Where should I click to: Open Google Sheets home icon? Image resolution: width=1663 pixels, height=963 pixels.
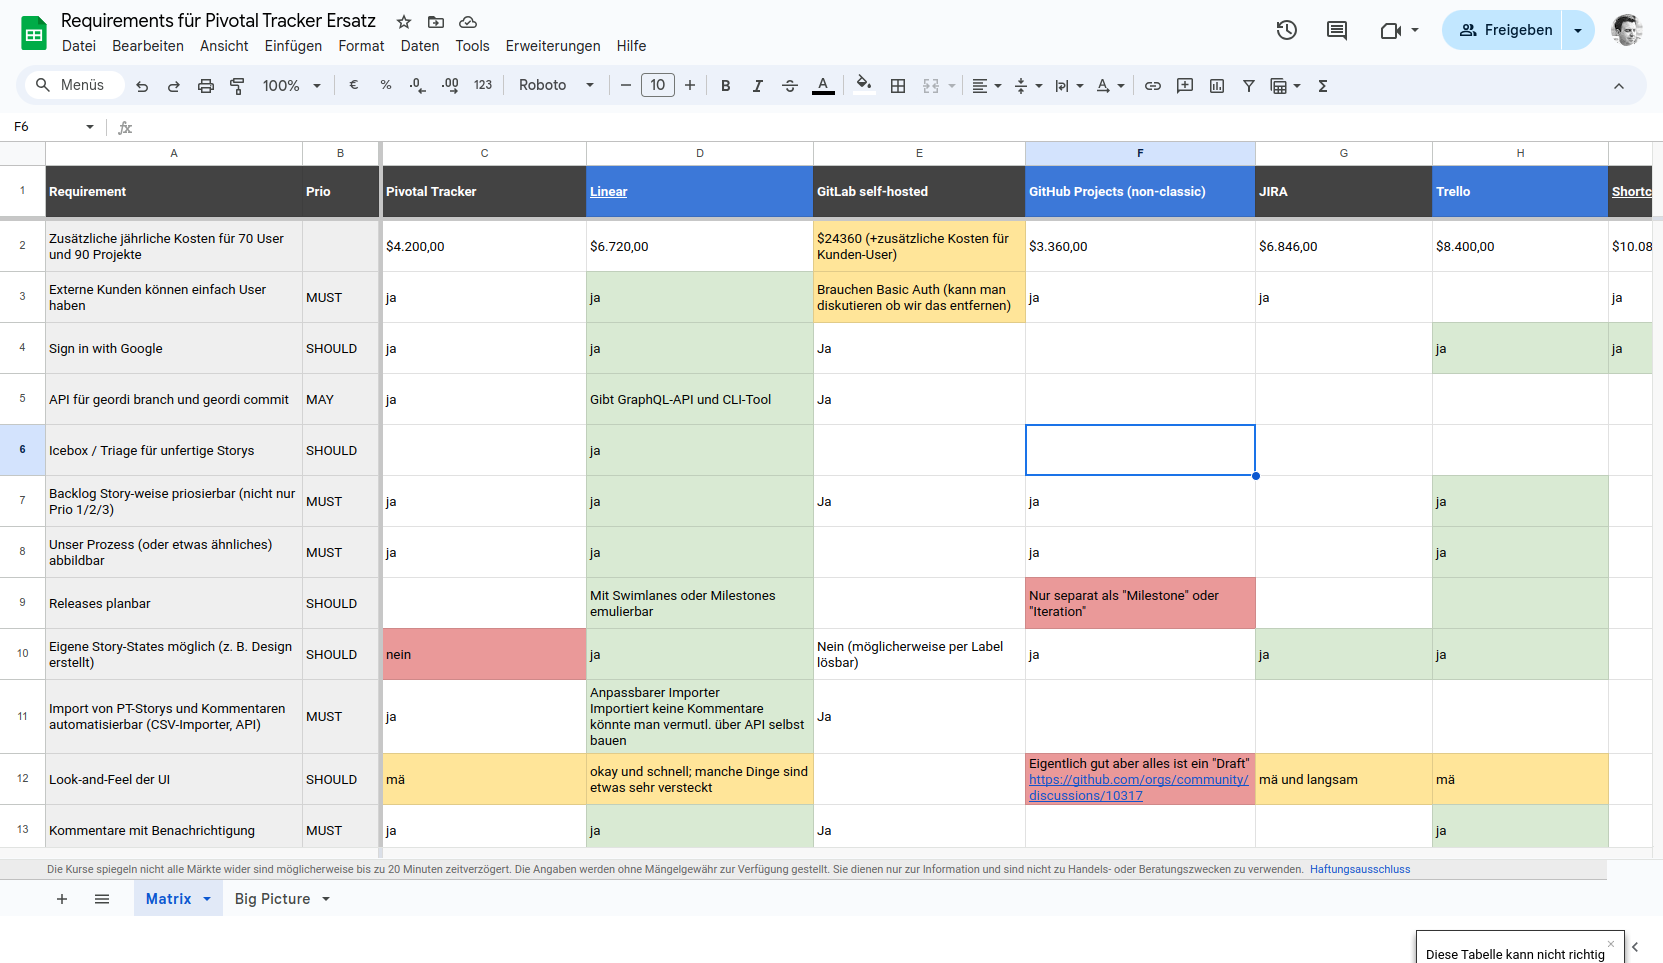point(34,33)
